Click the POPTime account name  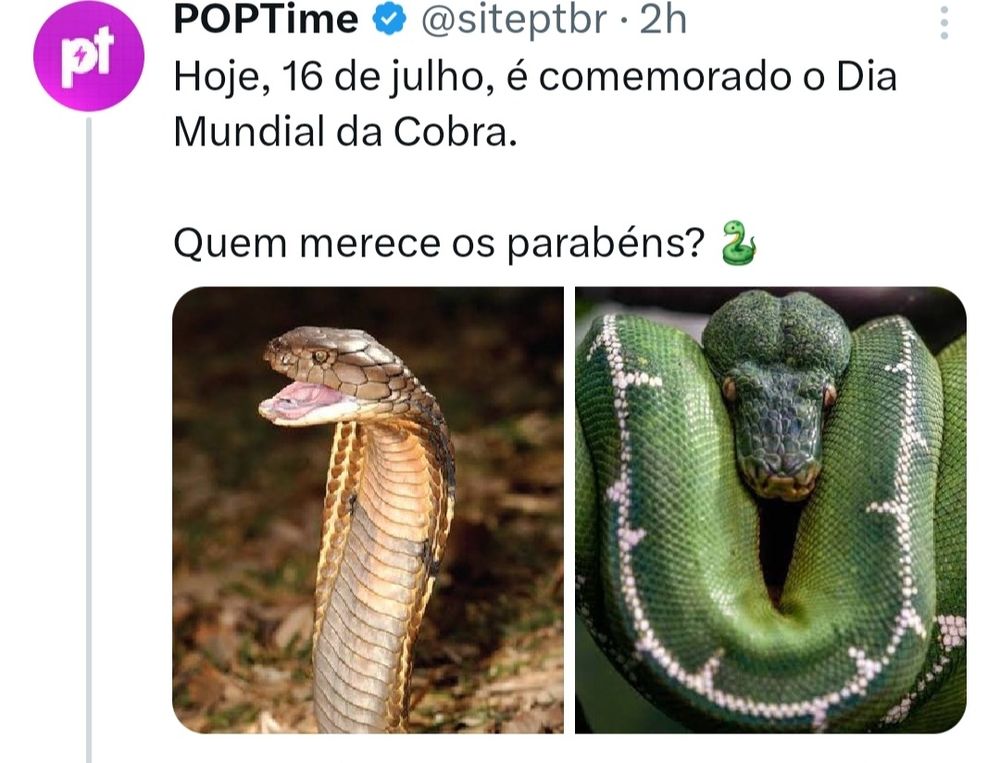coord(265,20)
